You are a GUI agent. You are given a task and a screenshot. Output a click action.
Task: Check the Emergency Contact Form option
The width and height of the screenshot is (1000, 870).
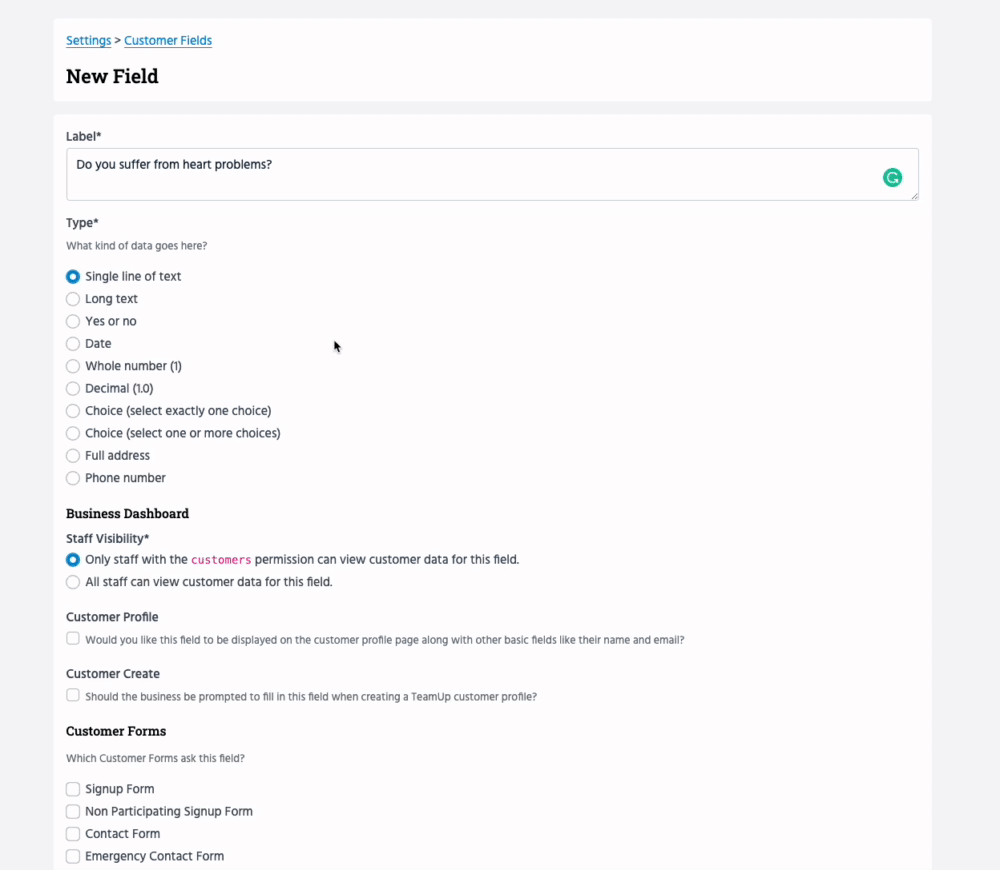coord(73,857)
